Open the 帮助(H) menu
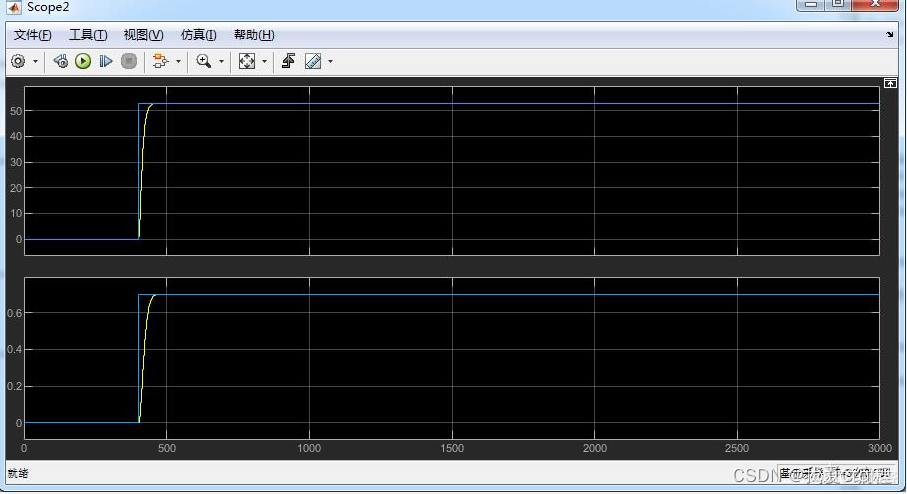Screen dimensions: 907x494 pos(254,35)
